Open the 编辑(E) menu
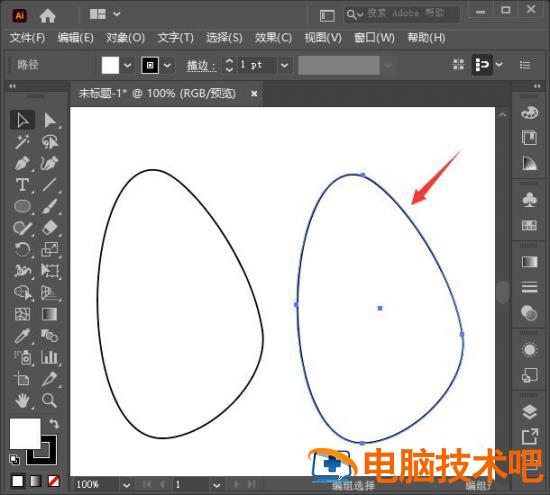 (x=75, y=38)
